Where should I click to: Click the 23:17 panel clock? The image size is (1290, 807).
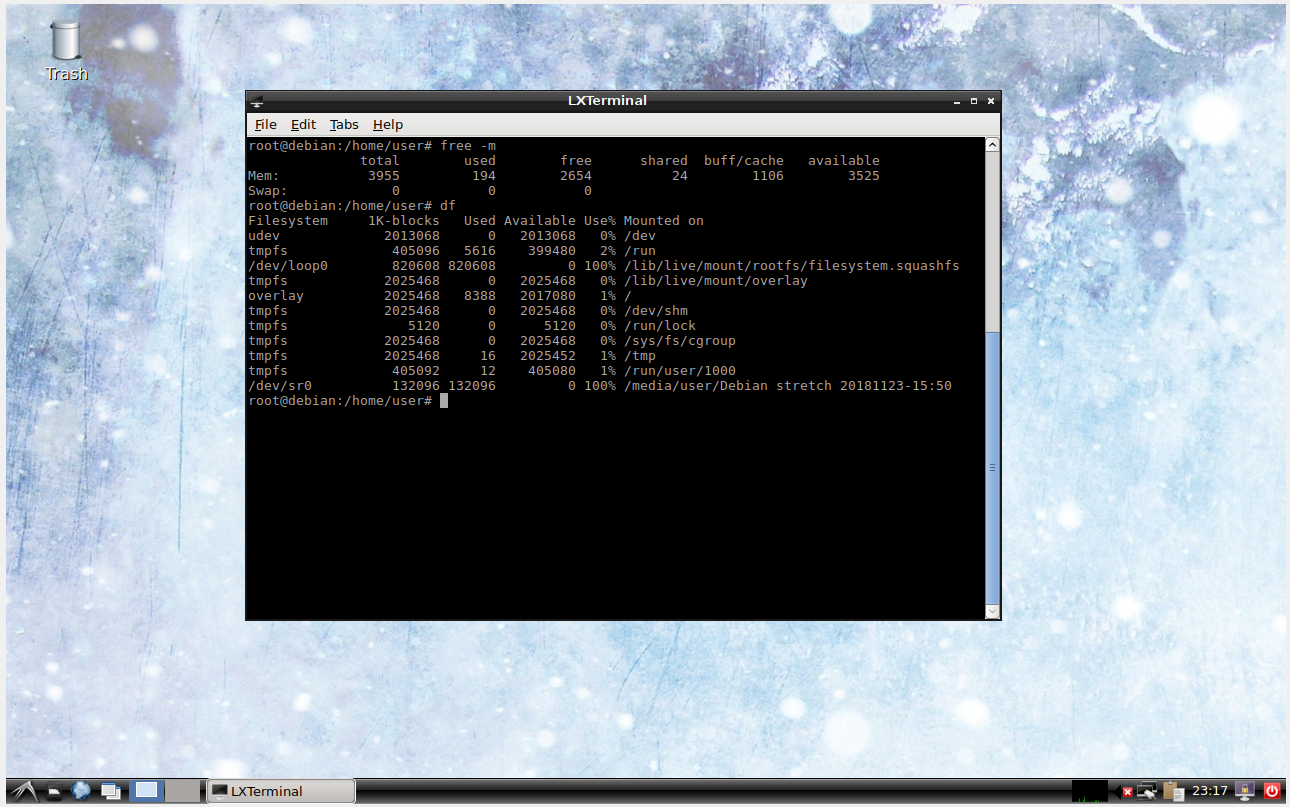click(x=1210, y=791)
